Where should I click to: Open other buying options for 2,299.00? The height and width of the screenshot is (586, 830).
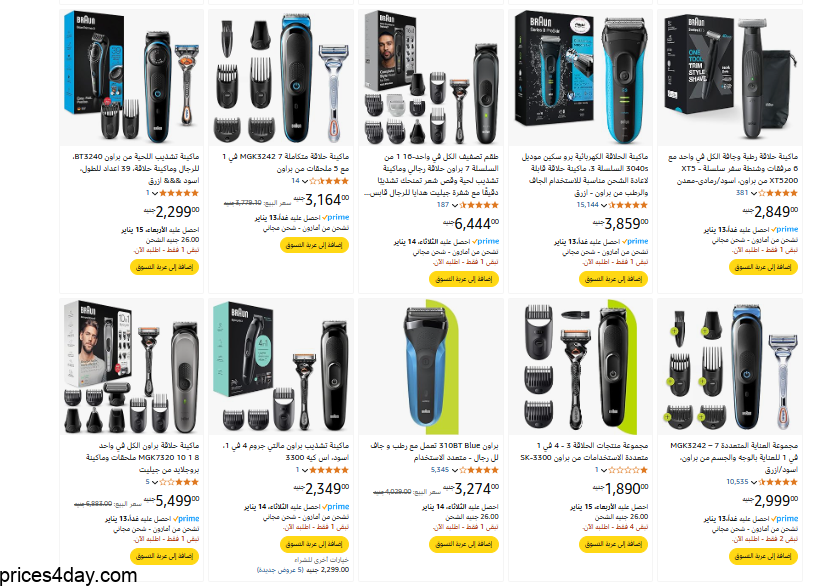click(303, 565)
